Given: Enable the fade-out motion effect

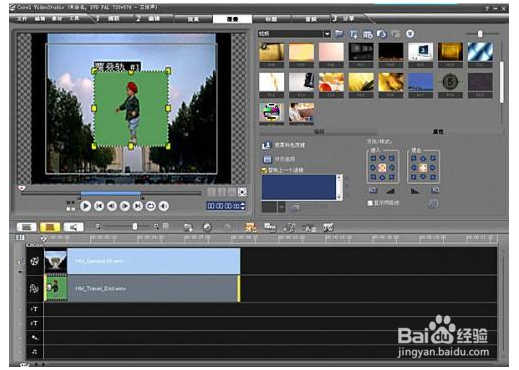Looking at the screenshot, I should point(414,191).
